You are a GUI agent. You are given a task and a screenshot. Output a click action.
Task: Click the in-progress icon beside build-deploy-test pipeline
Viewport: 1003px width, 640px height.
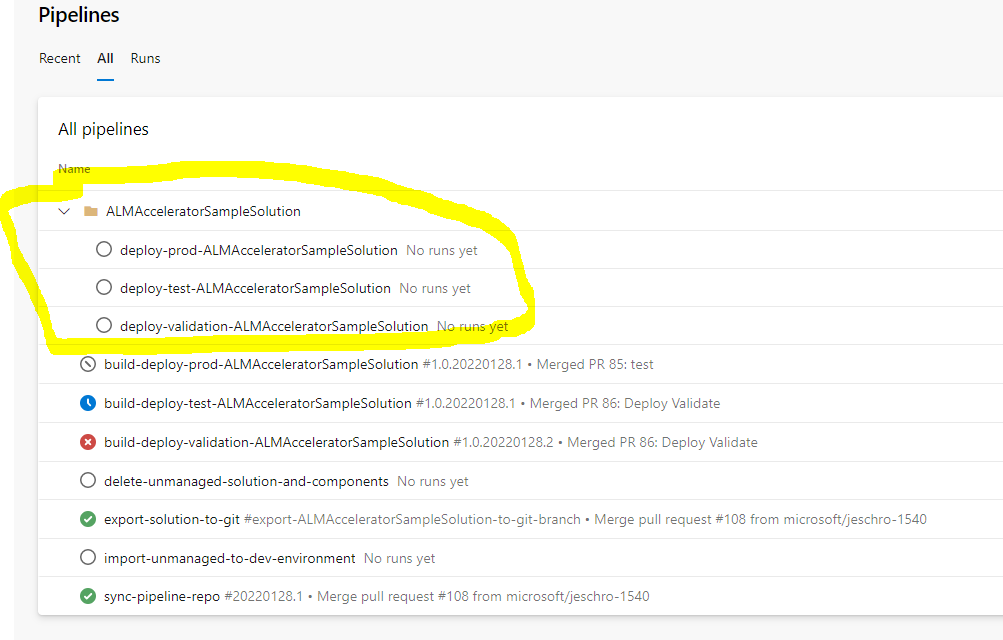tap(87, 403)
